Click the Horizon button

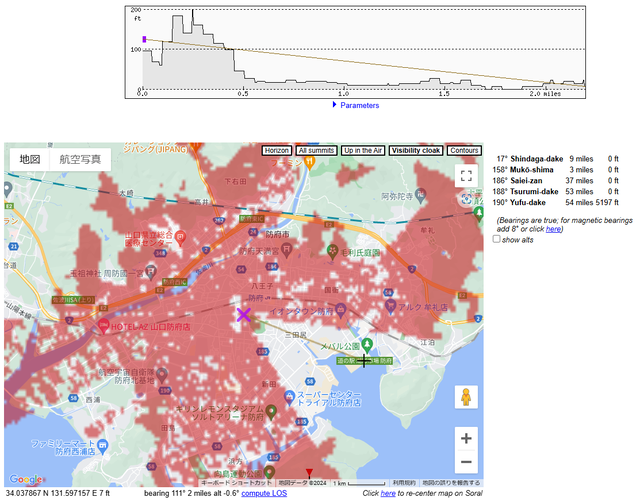point(276,150)
